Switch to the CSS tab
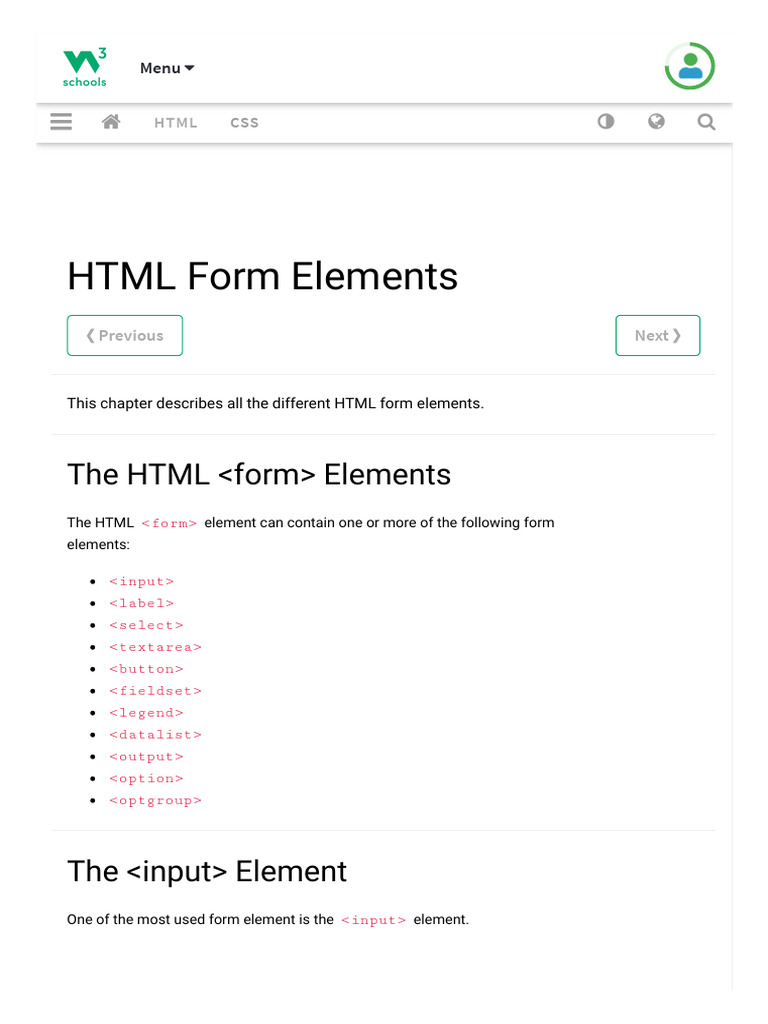Viewport: 768px width, 1024px height. (x=244, y=123)
